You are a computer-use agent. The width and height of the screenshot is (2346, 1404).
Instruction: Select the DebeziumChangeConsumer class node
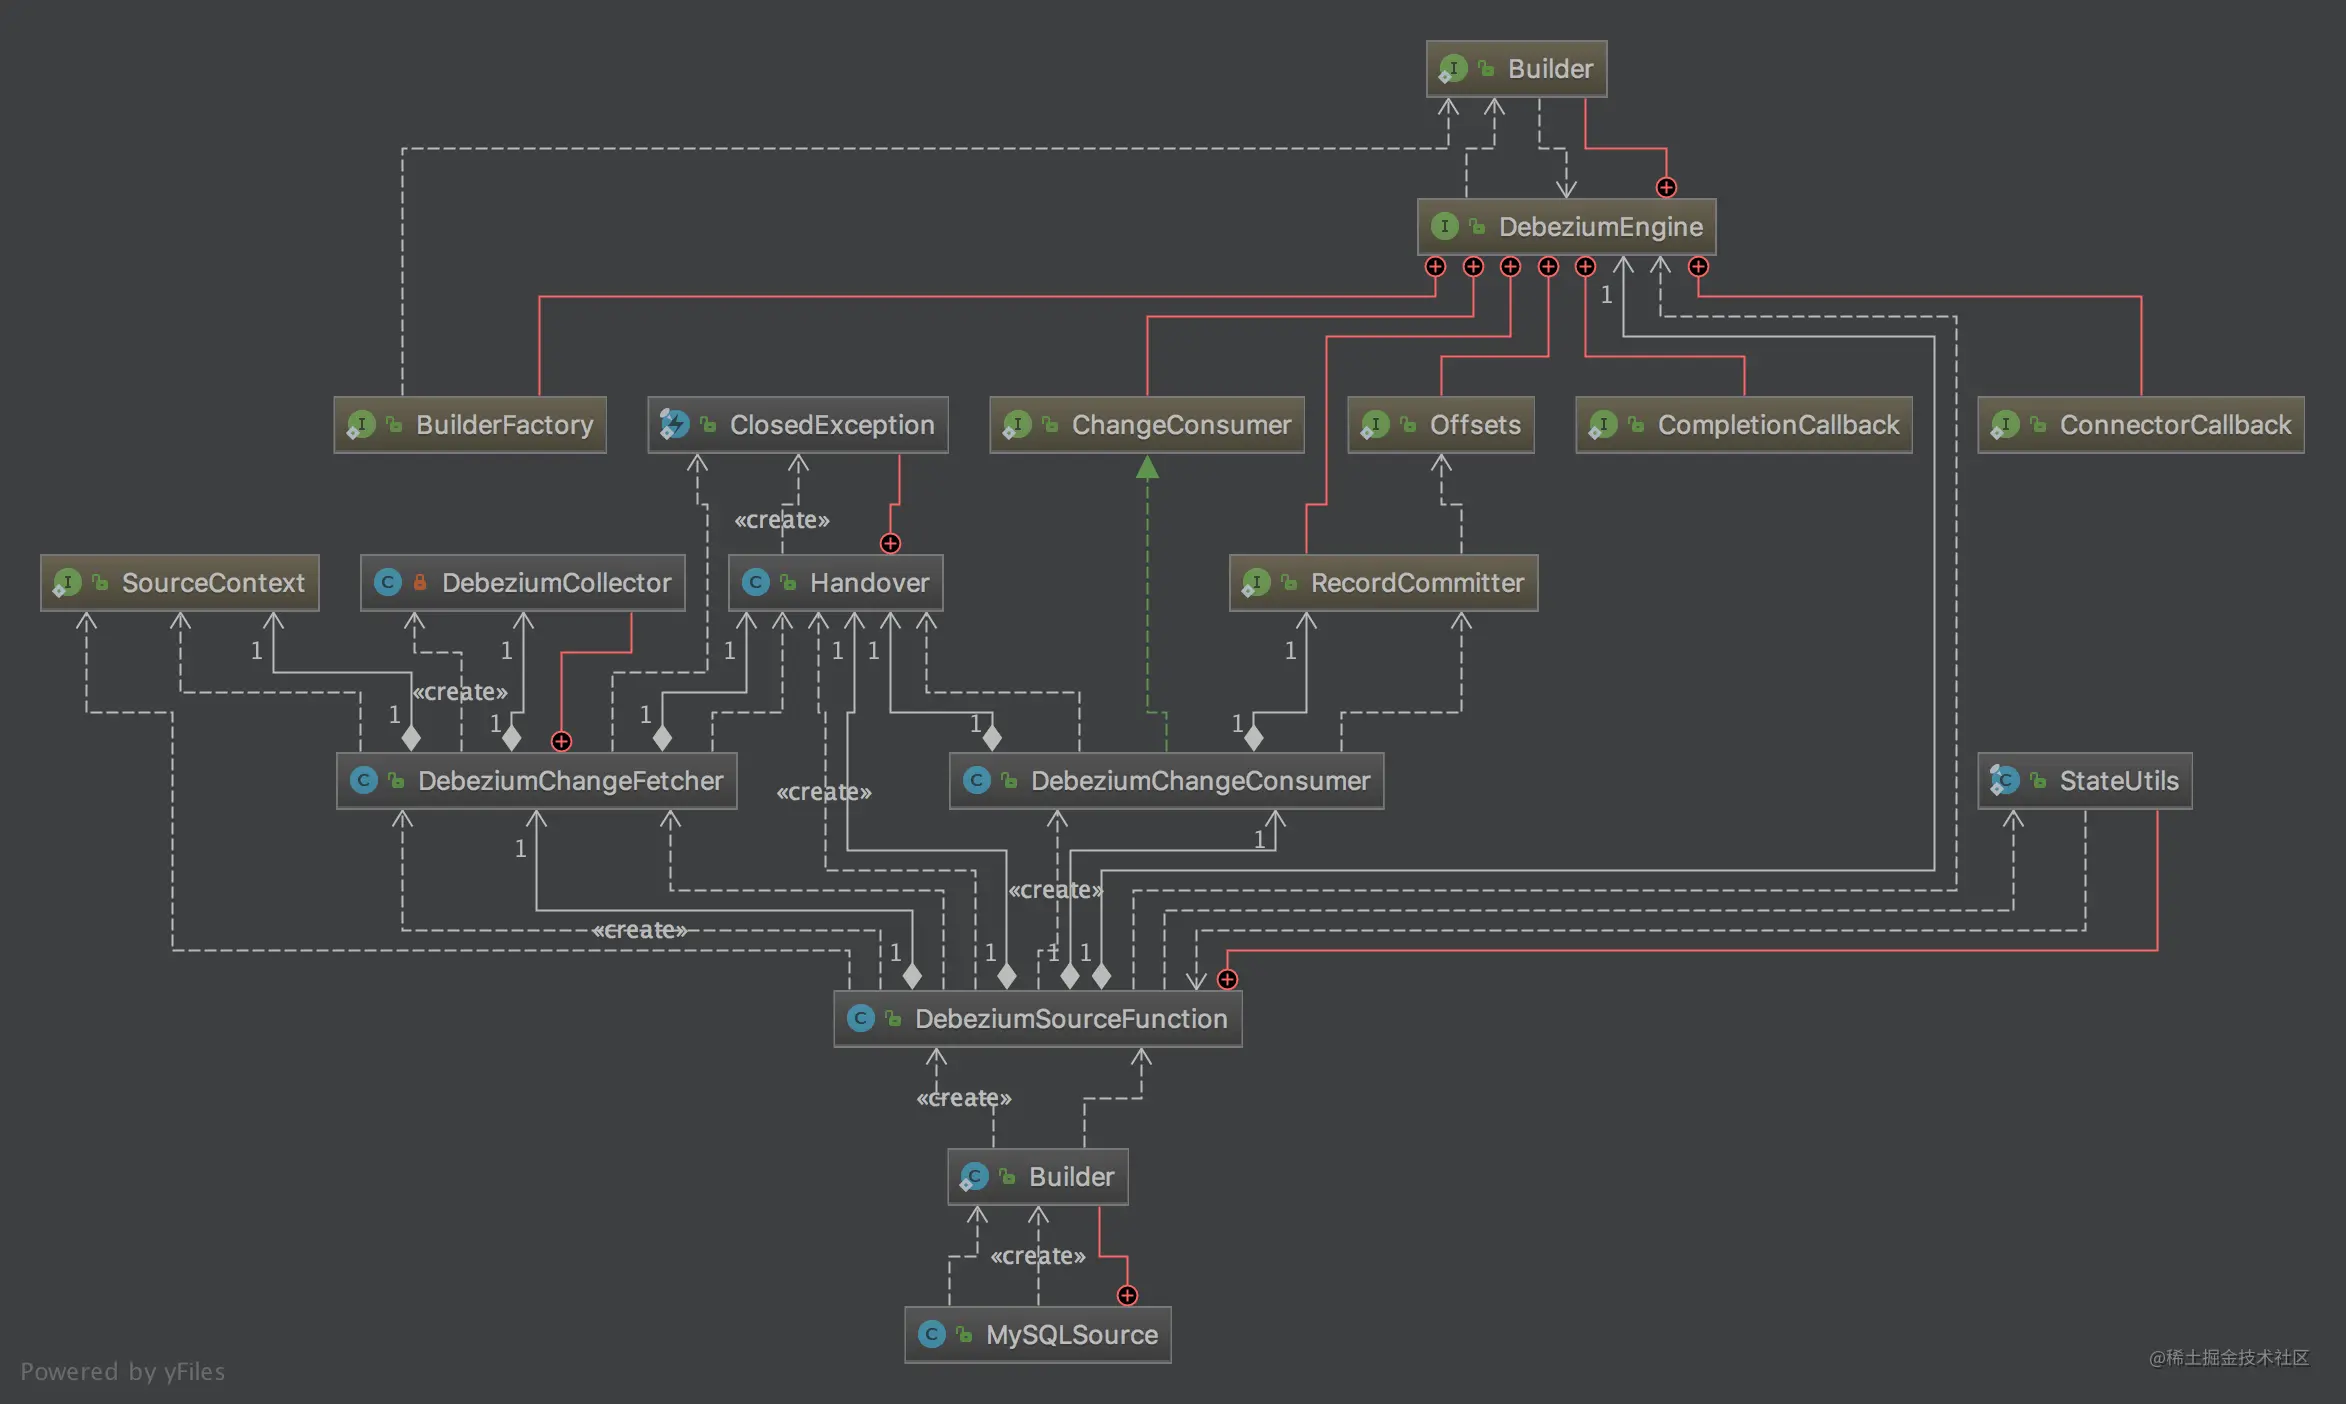click(x=1166, y=780)
